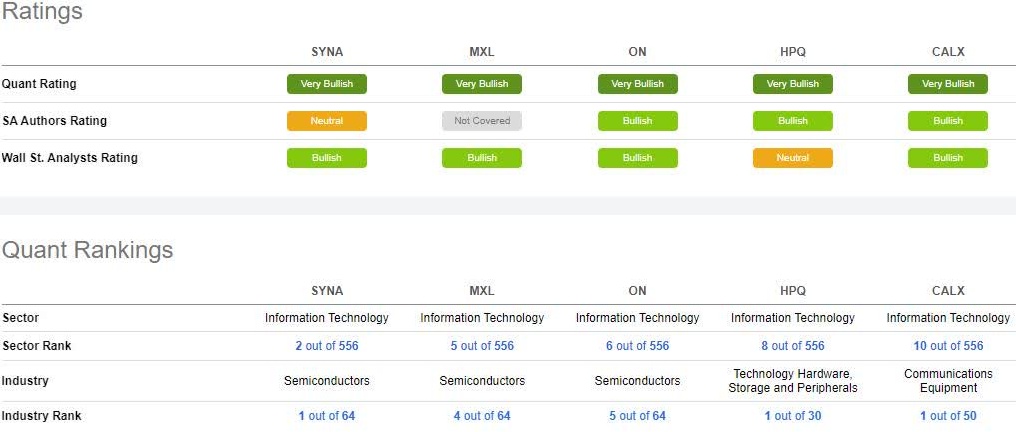
Task: Click HPQ's Technology Hardware, Storage and Peripherals industry
Action: click(792, 381)
